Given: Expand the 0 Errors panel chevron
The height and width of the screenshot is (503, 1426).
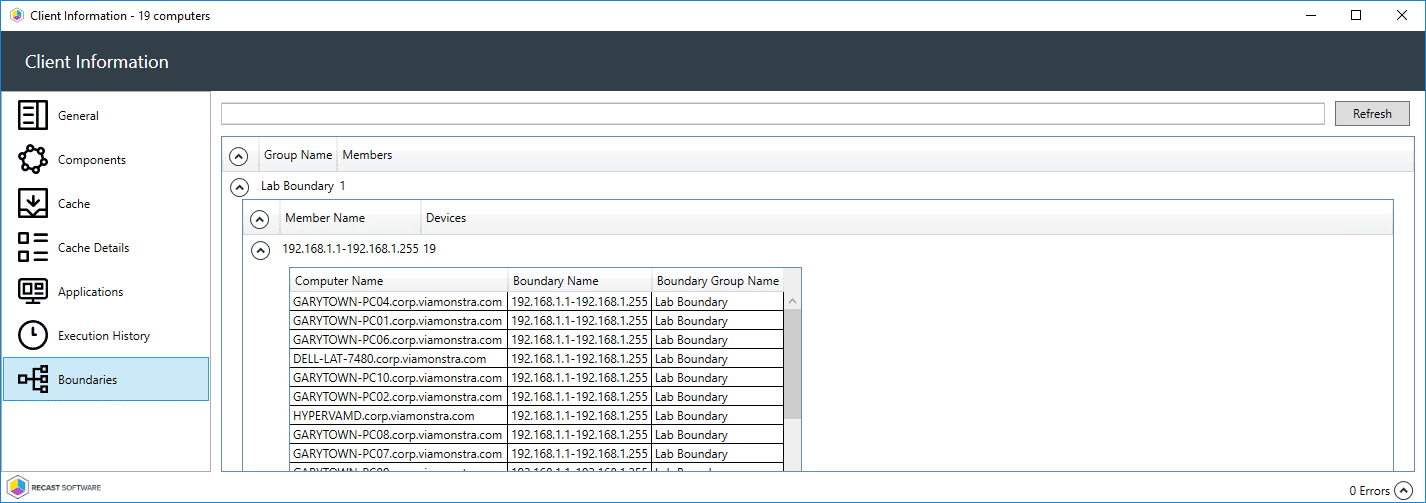Looking at the screenshot, I should click(1405, 490).
